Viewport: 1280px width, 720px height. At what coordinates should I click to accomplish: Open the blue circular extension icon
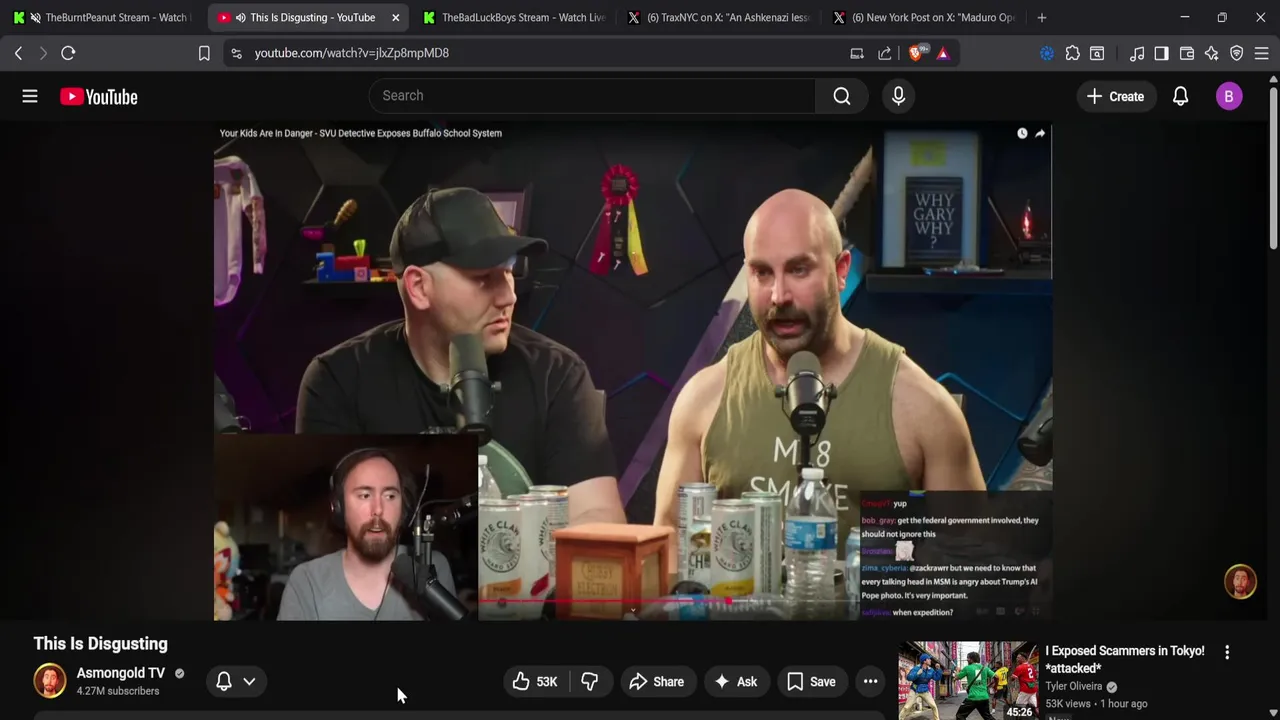1047,53
